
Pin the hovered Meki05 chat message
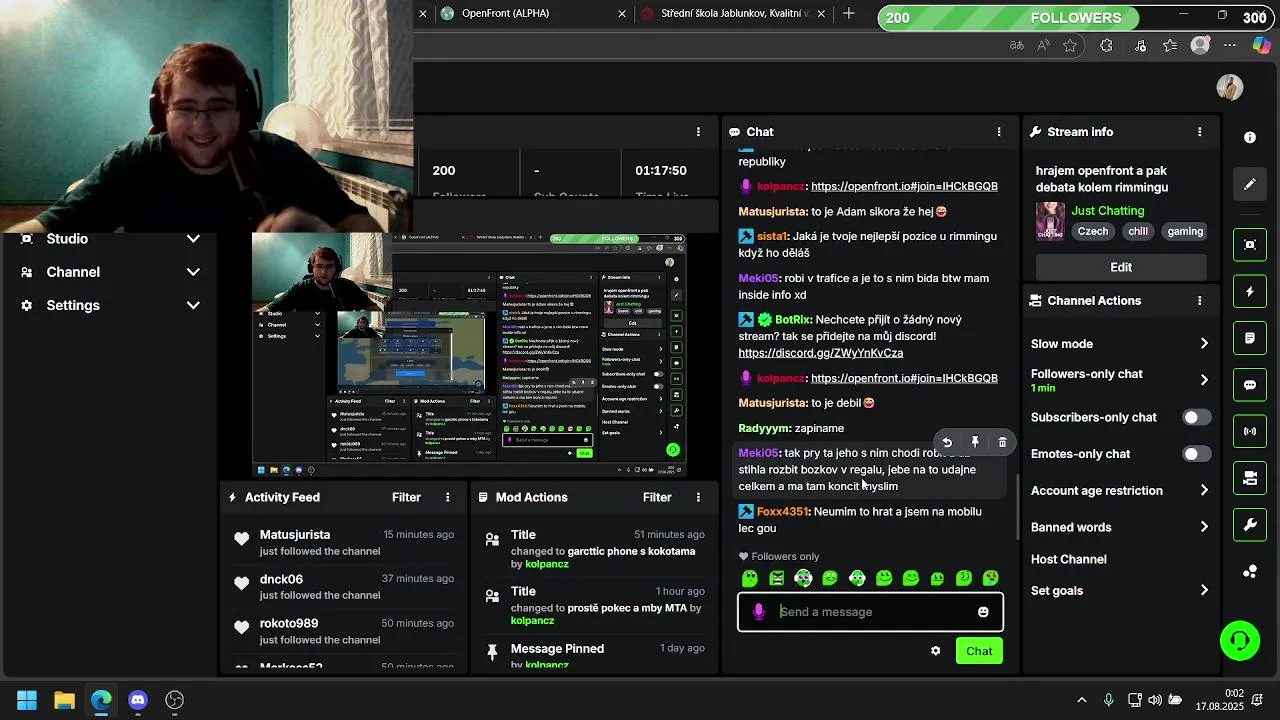975,442
